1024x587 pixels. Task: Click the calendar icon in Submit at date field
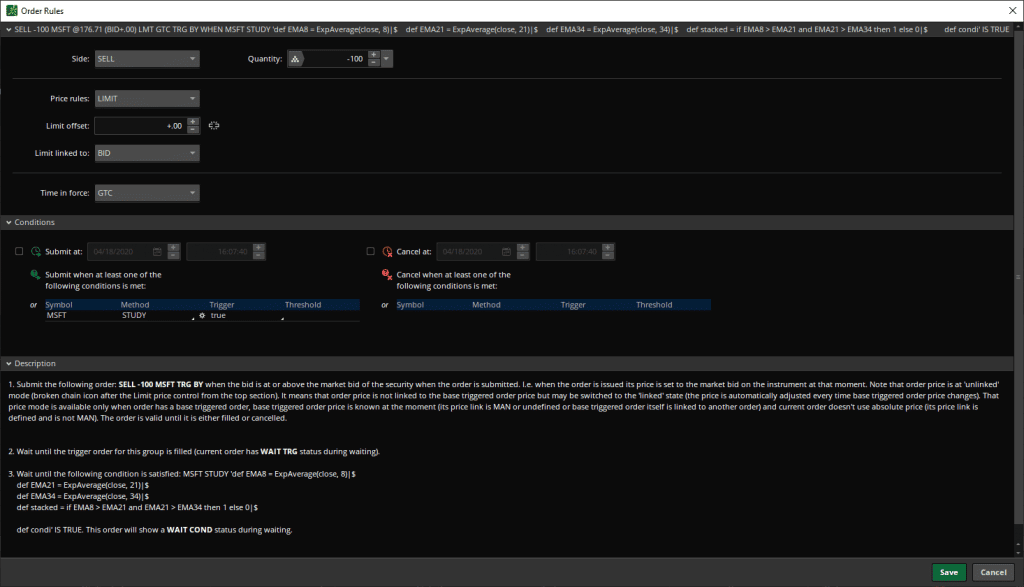click(x=157, y=251)
